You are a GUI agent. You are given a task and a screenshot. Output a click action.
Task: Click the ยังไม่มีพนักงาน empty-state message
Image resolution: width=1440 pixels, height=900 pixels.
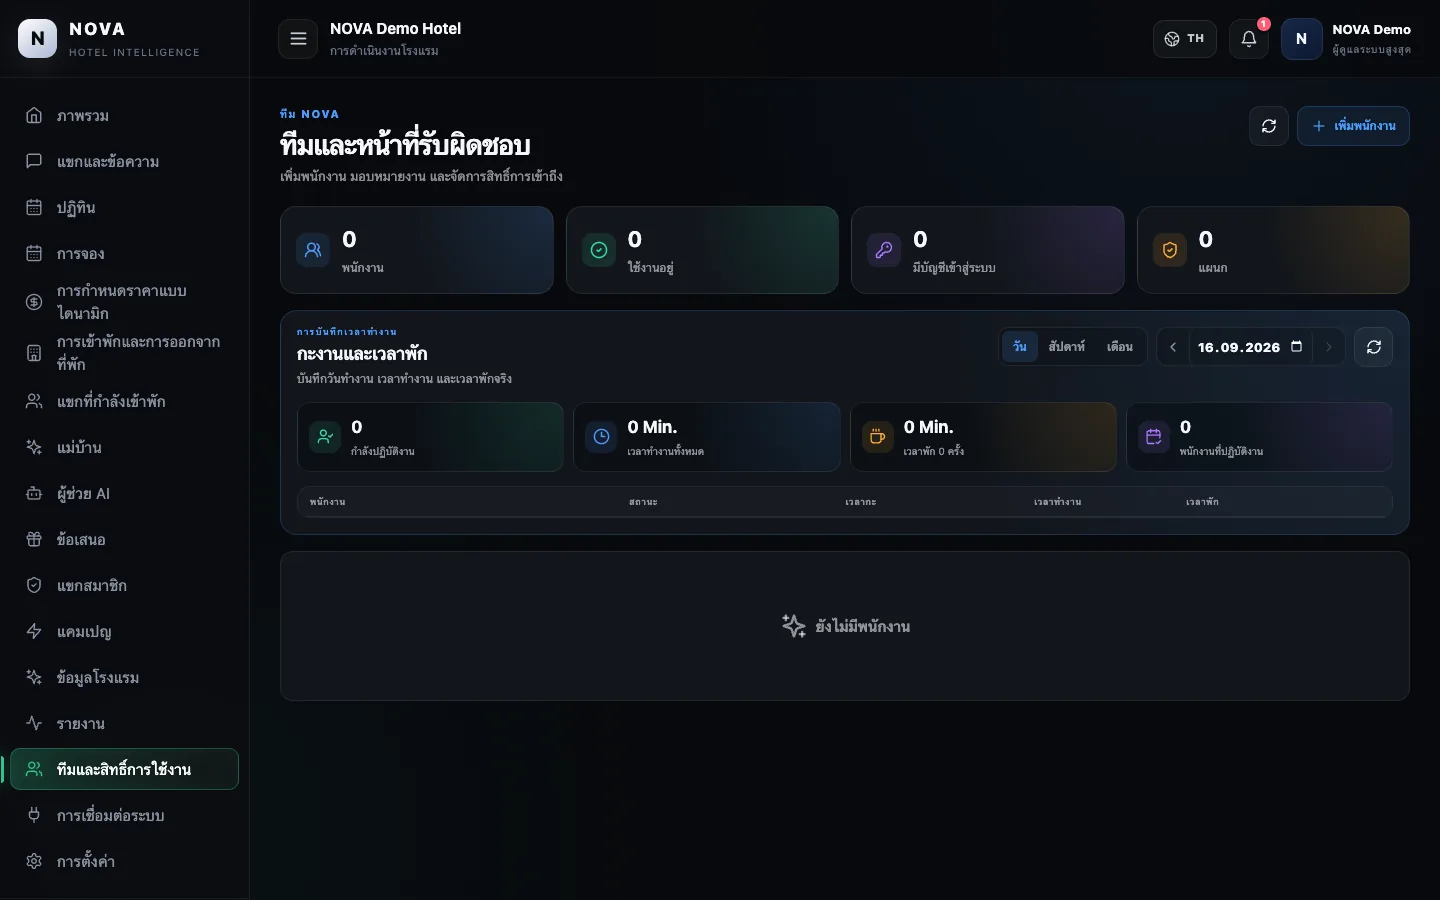click(845, 627)
